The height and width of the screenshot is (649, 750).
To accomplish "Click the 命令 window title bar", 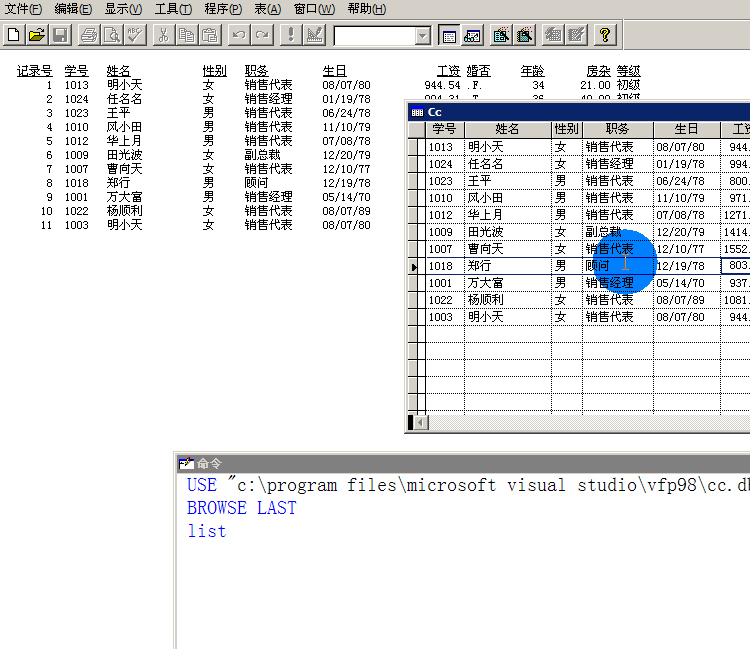I will (463, 463).
